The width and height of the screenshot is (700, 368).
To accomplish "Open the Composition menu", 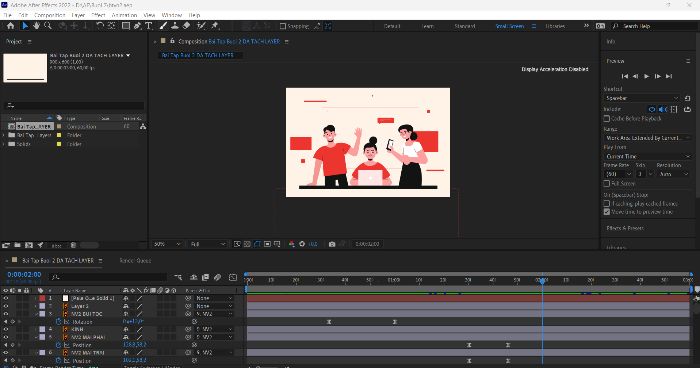I will (50, 15).
